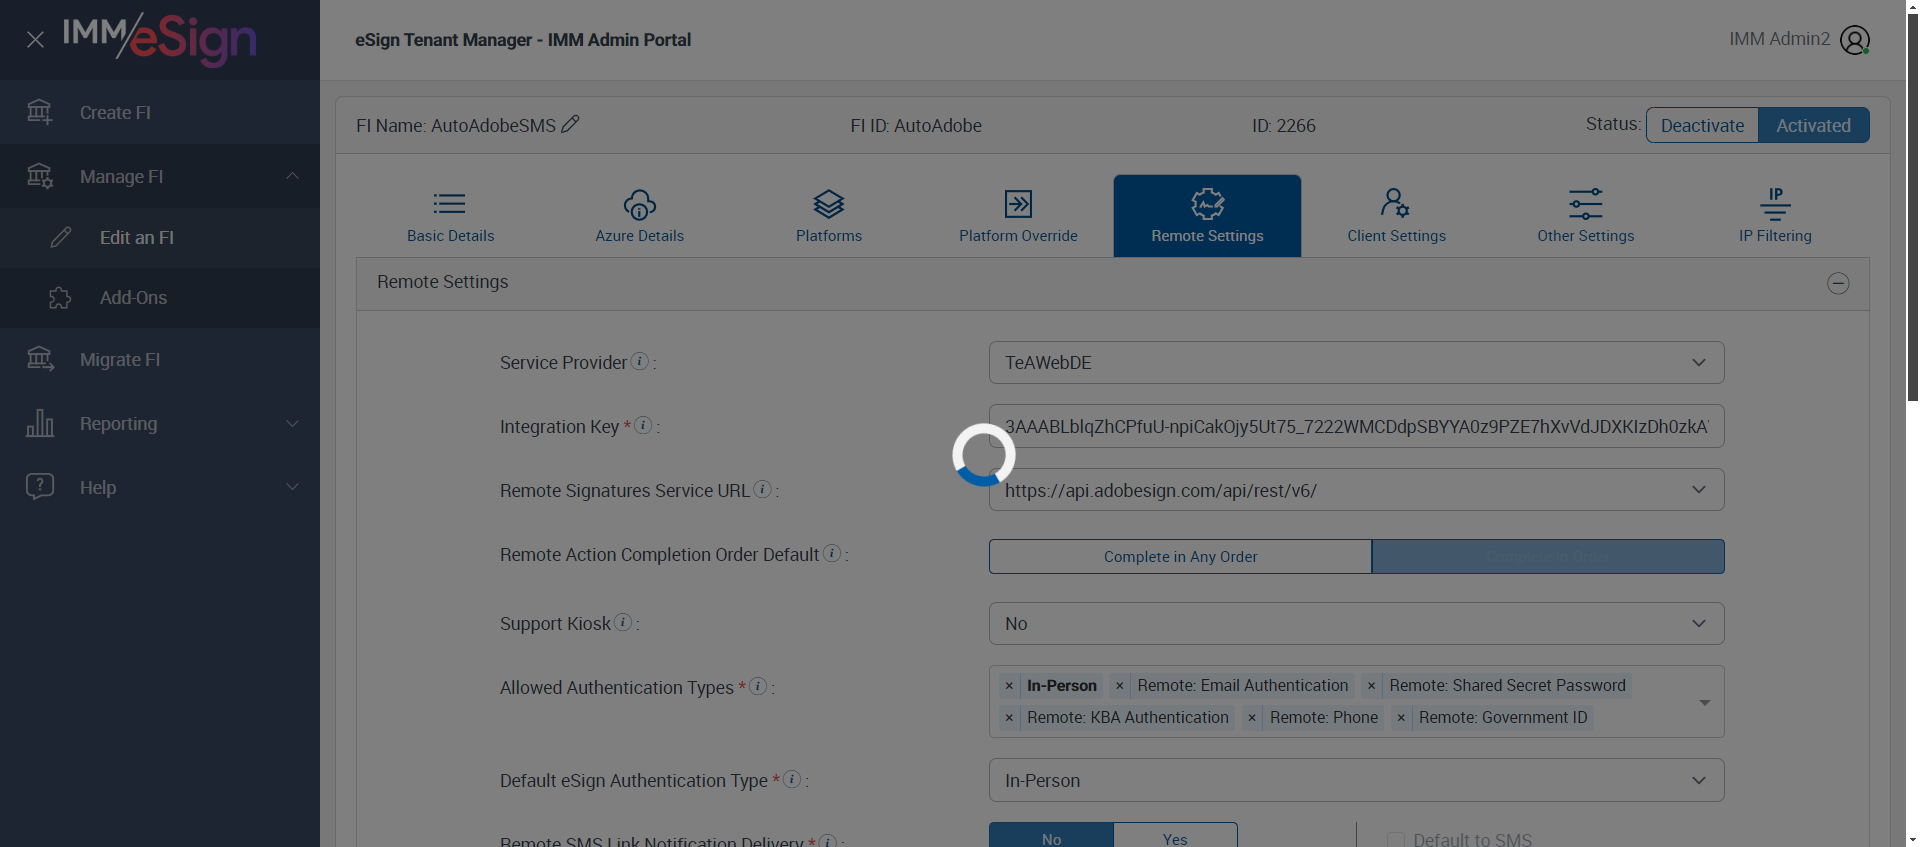
Task: Click the ID: 2266 text
Action: 1284,126
